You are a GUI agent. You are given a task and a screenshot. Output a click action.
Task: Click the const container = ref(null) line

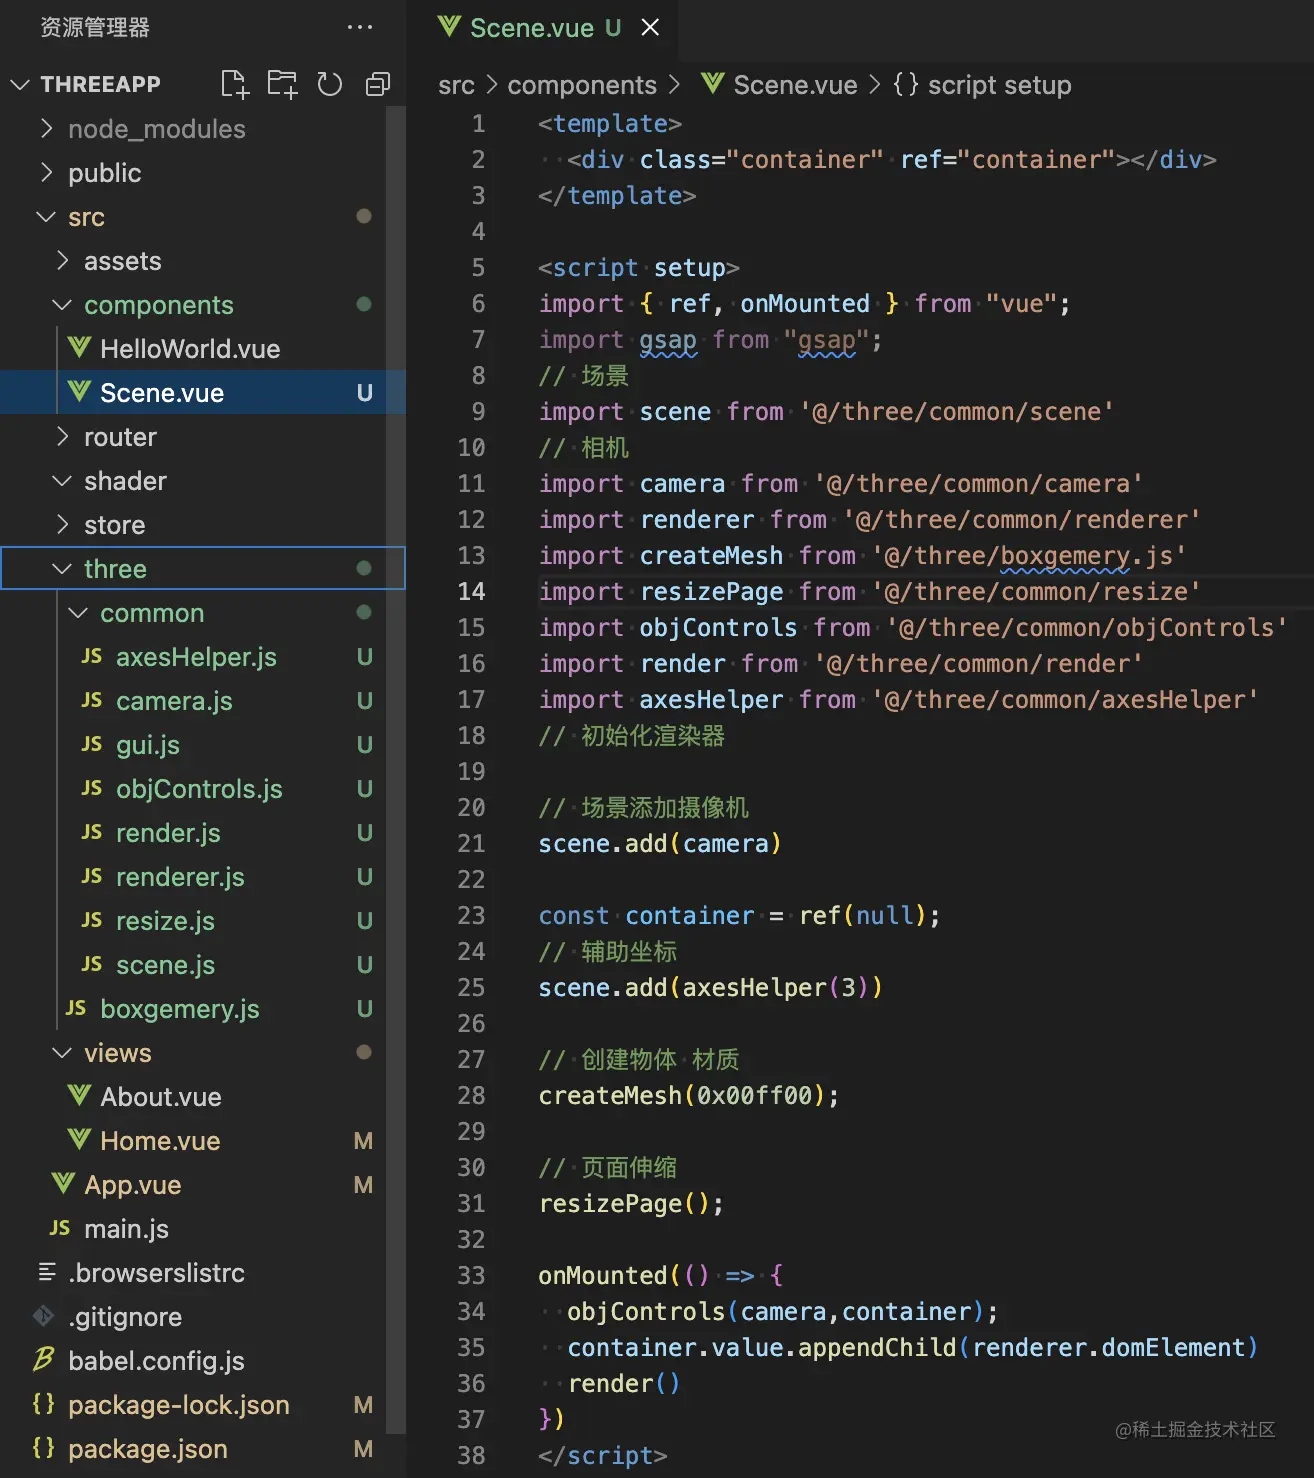(739, 916)
